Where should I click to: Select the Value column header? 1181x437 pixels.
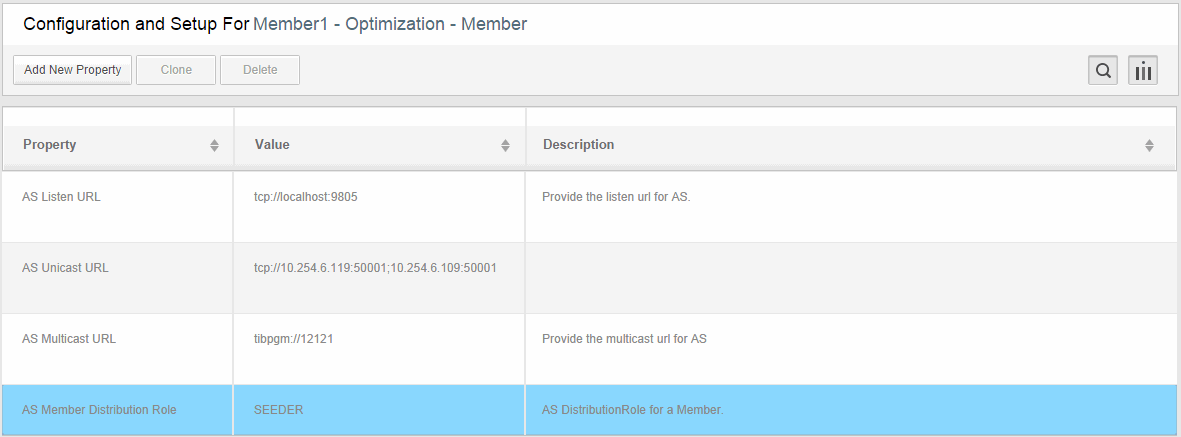(380, 145)
